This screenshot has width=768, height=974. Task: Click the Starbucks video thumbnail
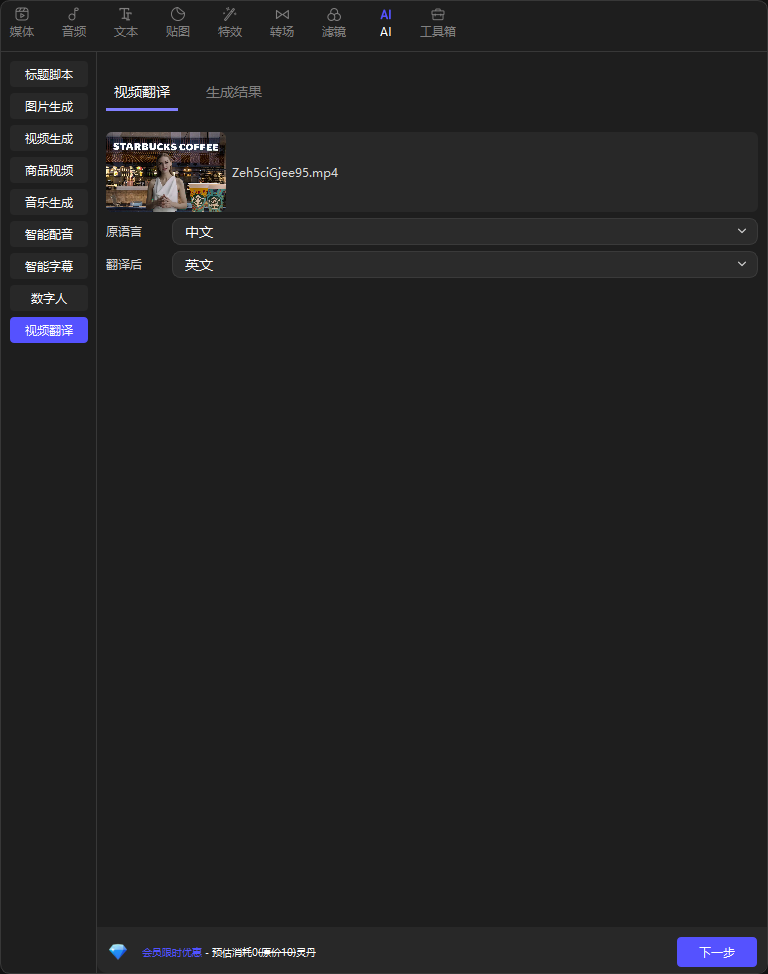(x=166, y=172)
